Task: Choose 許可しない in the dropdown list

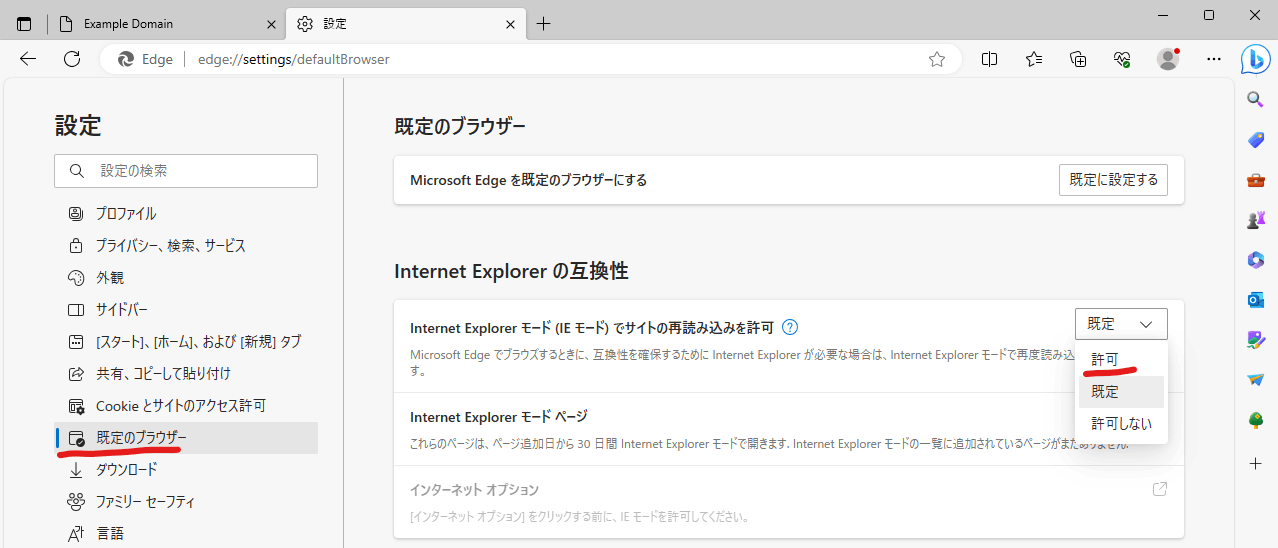Action: 1121,423
